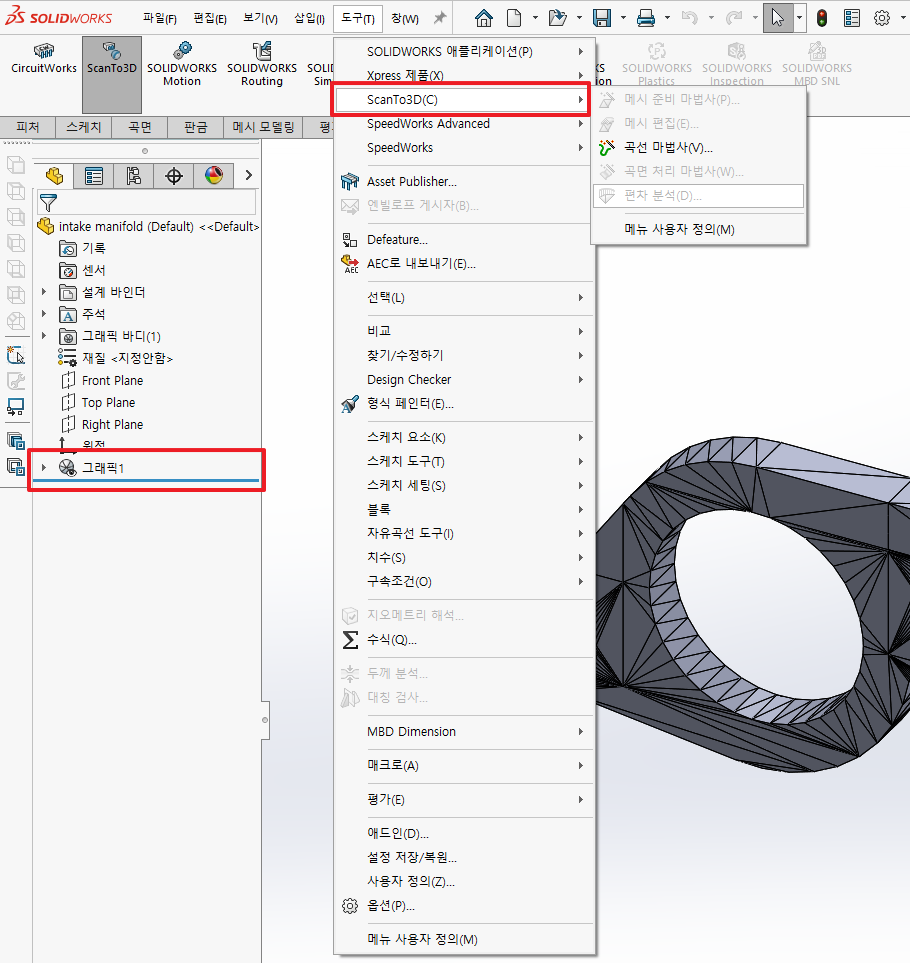The image size is (910, 963).
Task: Open 형식 페인터(E) format painter
Action: 410,404
